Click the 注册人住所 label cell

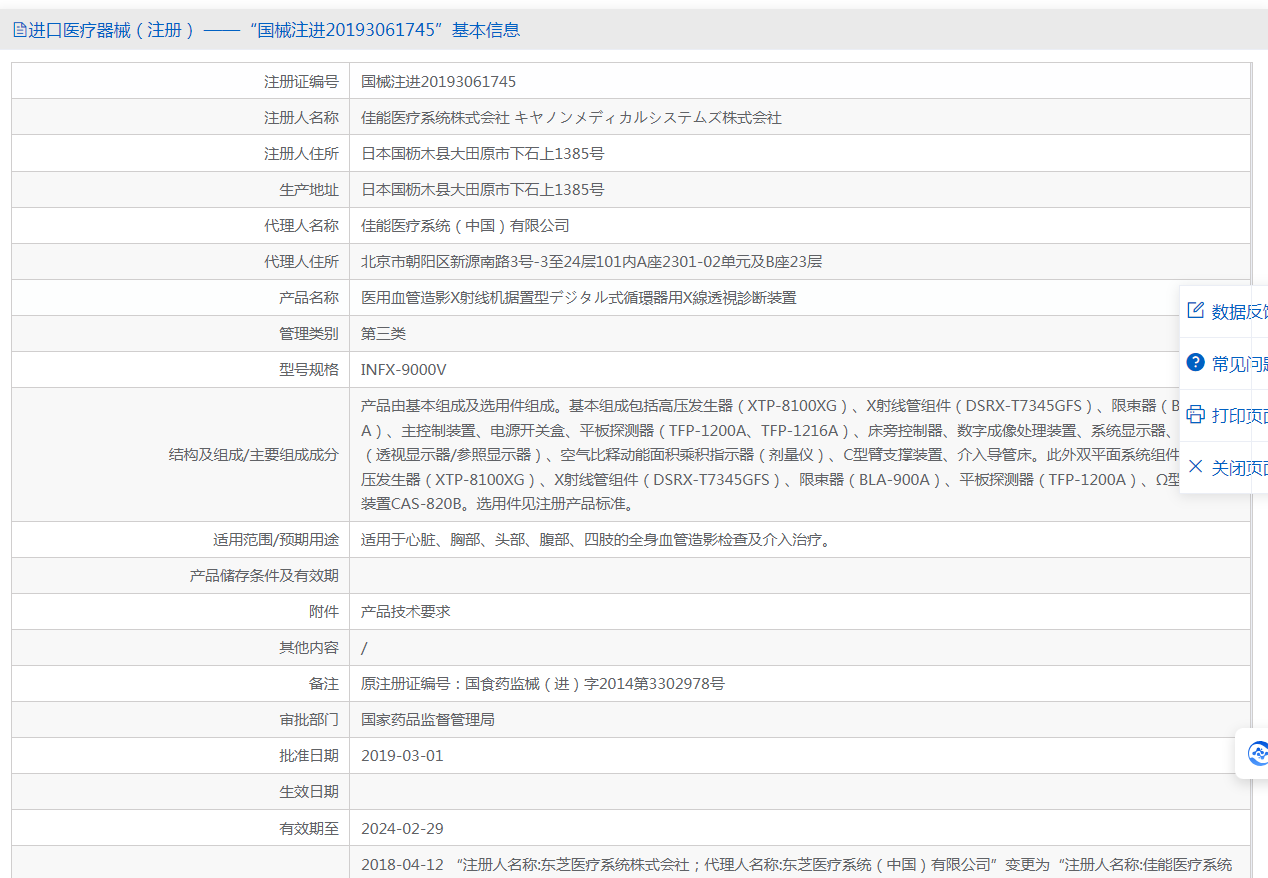180,153
